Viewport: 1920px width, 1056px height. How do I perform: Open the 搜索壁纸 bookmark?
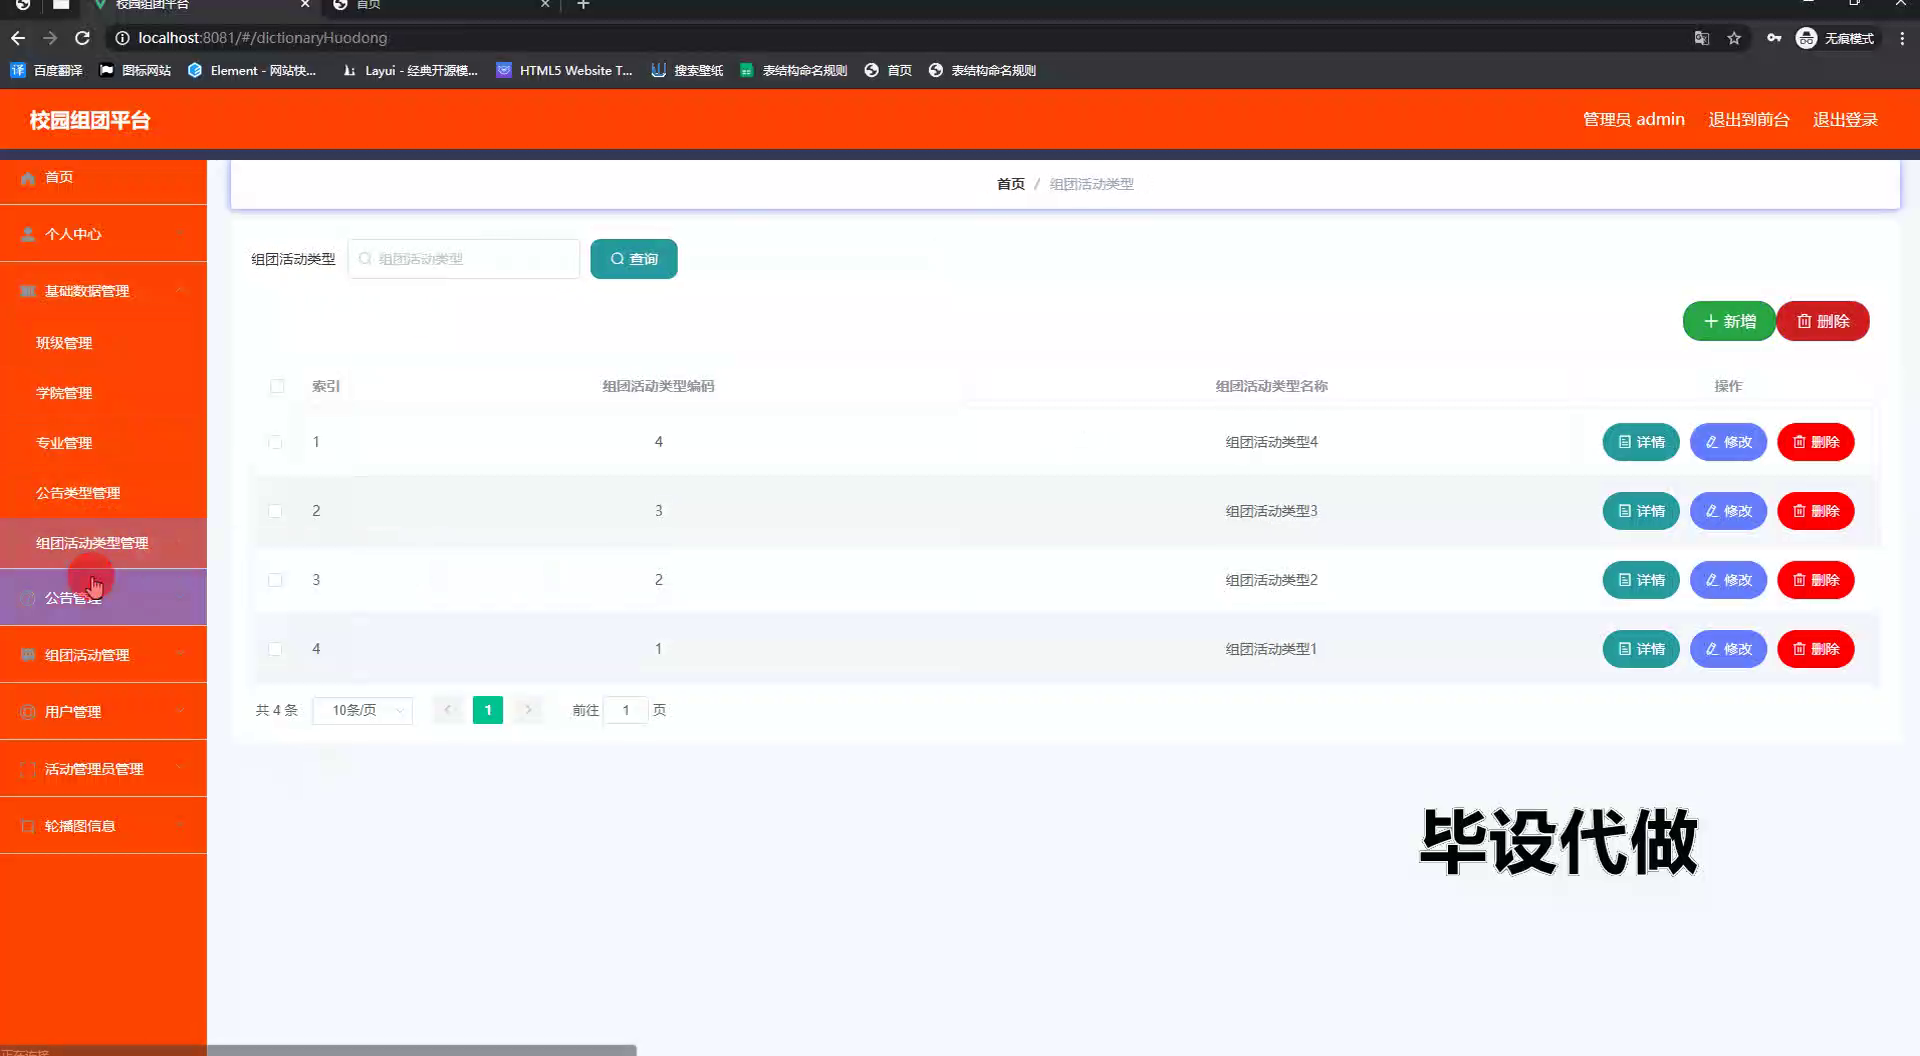coord(687,70)
